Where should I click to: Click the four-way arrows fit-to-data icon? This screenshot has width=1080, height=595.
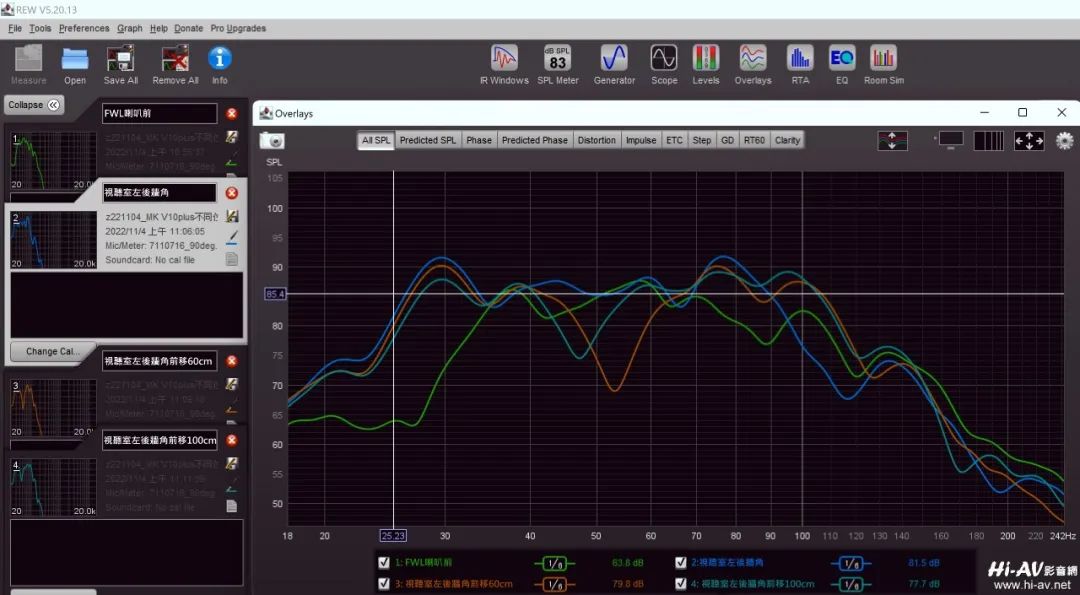pyautogui.click(x=1029, y=140)
